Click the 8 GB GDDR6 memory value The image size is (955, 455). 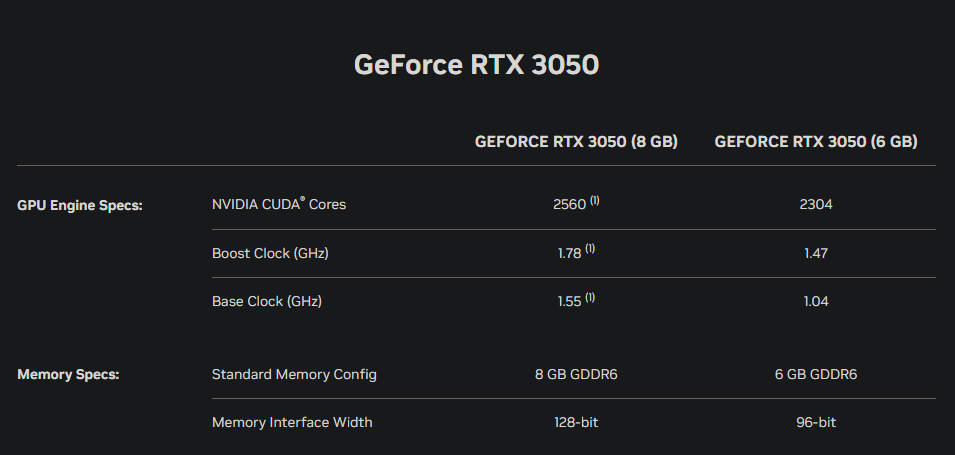point(576,375)
